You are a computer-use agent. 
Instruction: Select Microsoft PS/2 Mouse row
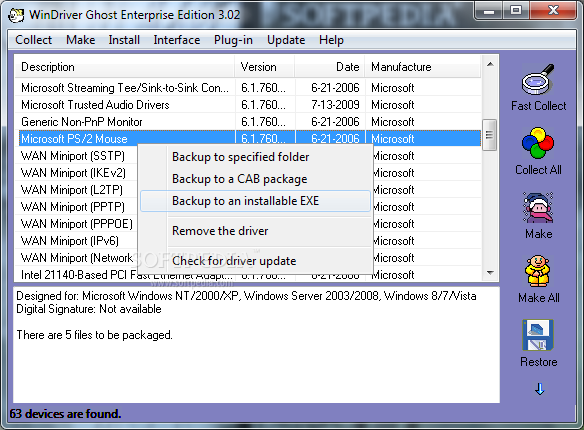click(250, 139)
